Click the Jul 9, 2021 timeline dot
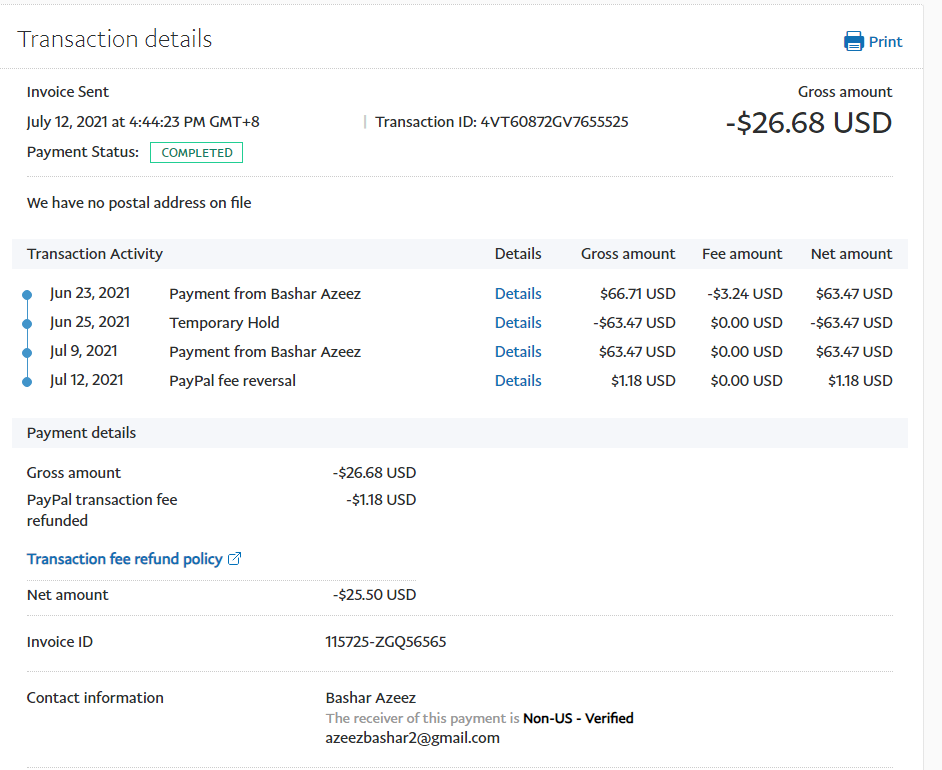This screenshot has height=770, width=942. click(28, 352)
